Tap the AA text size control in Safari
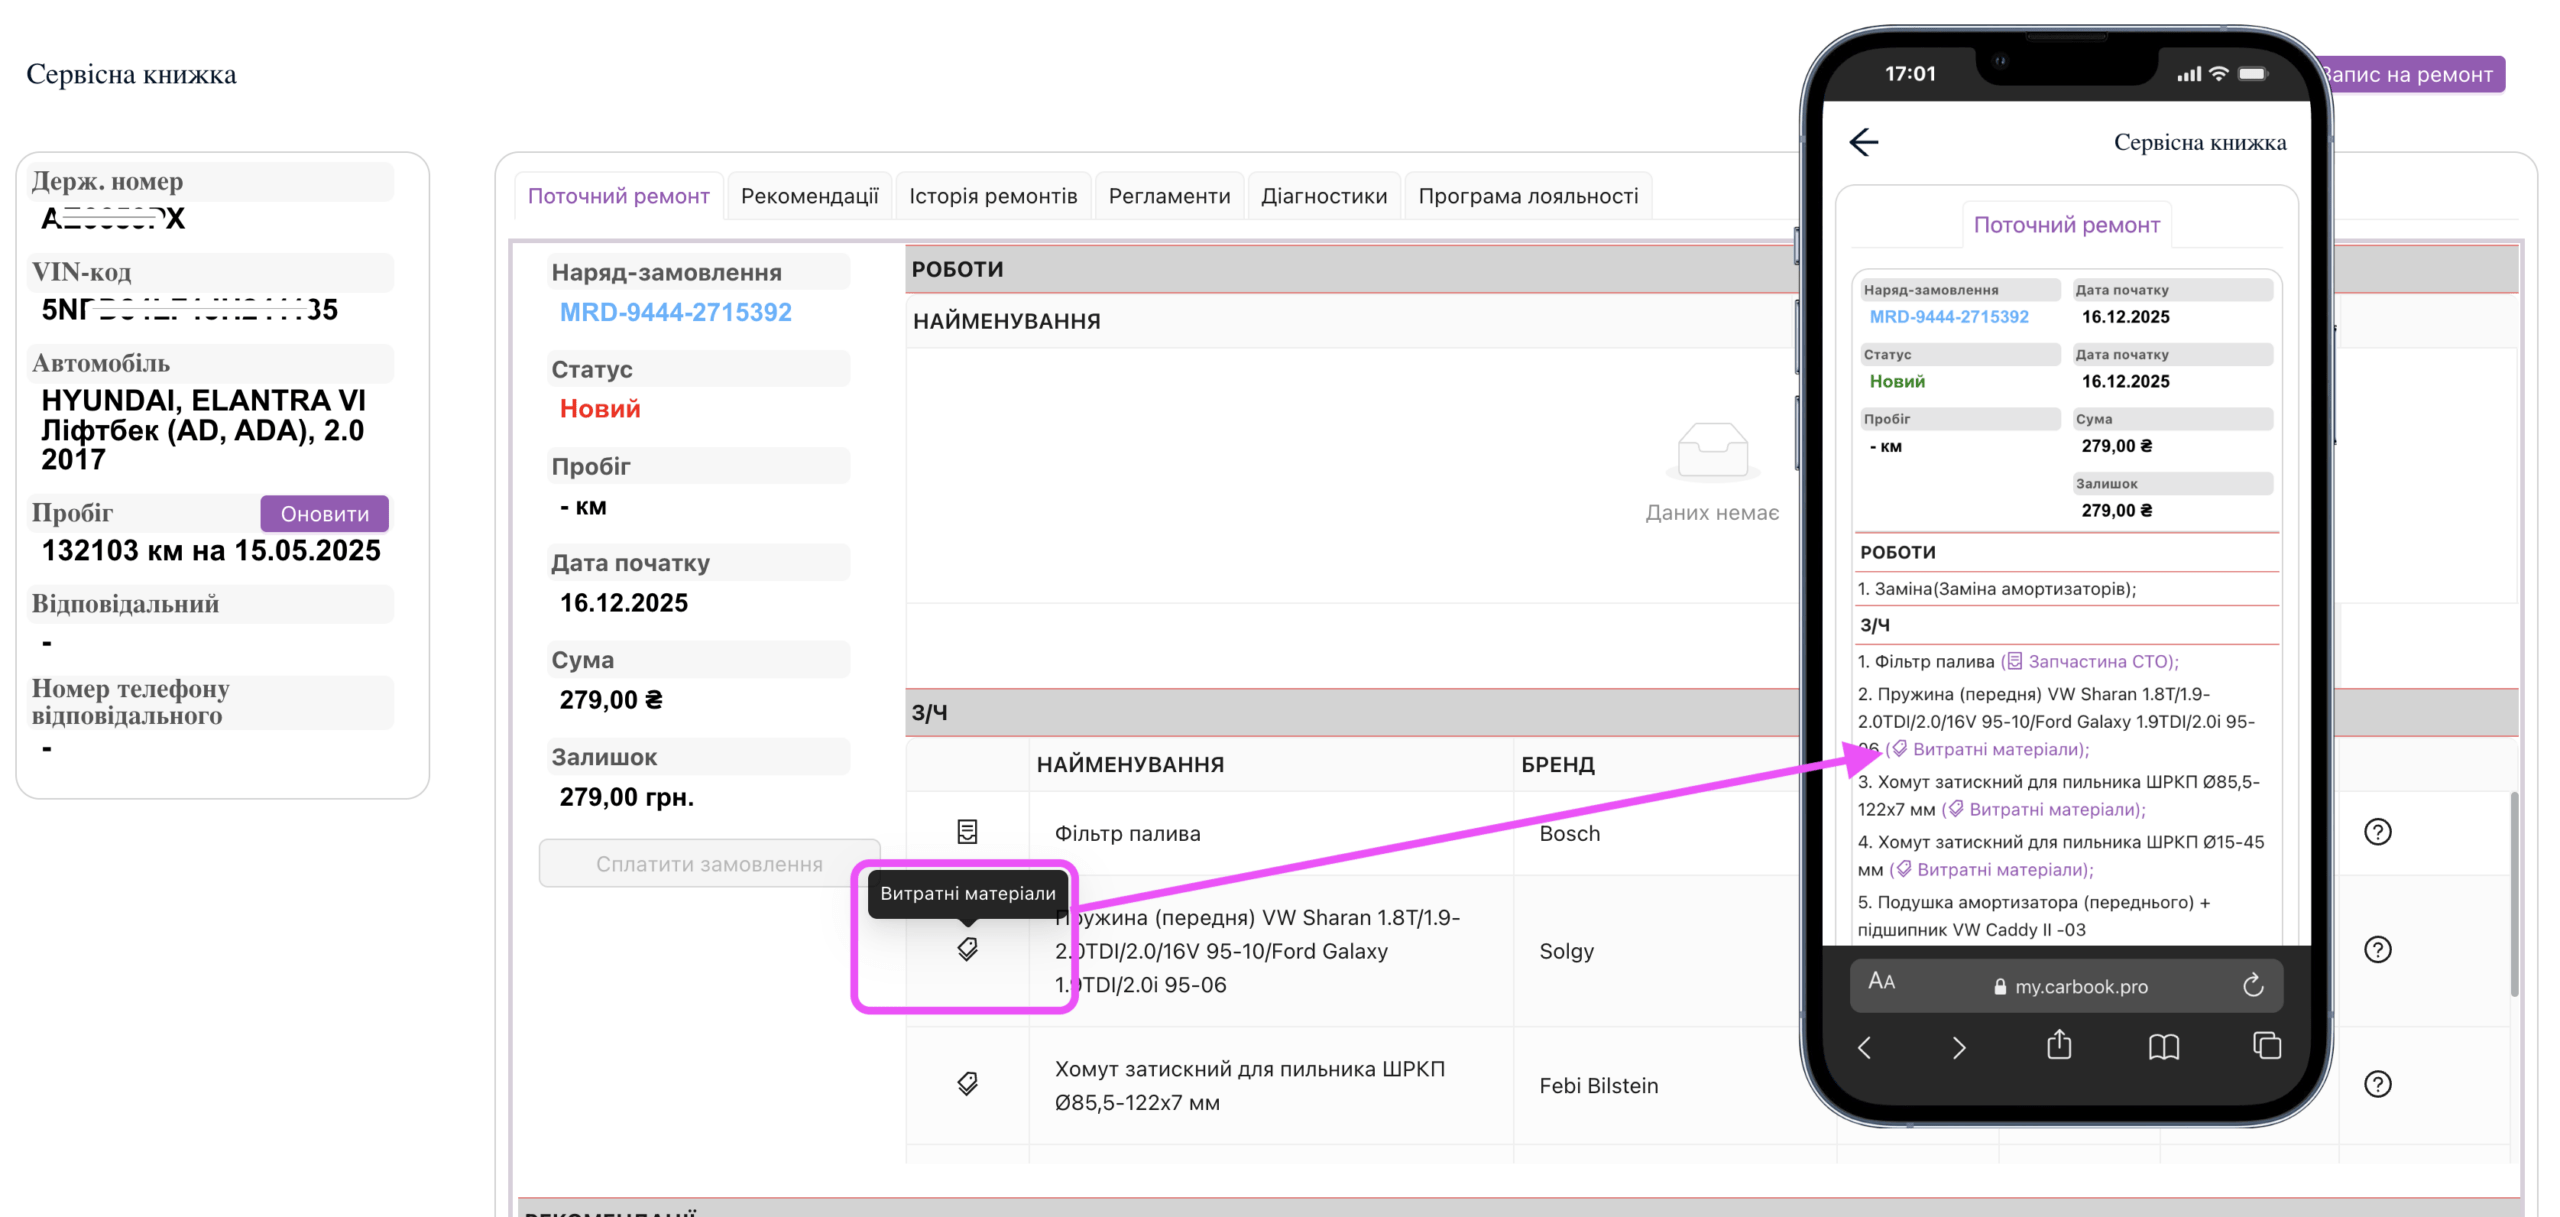Image resolution: width=2560 pixels, height=1217 pixels. tap(1881, 981)
